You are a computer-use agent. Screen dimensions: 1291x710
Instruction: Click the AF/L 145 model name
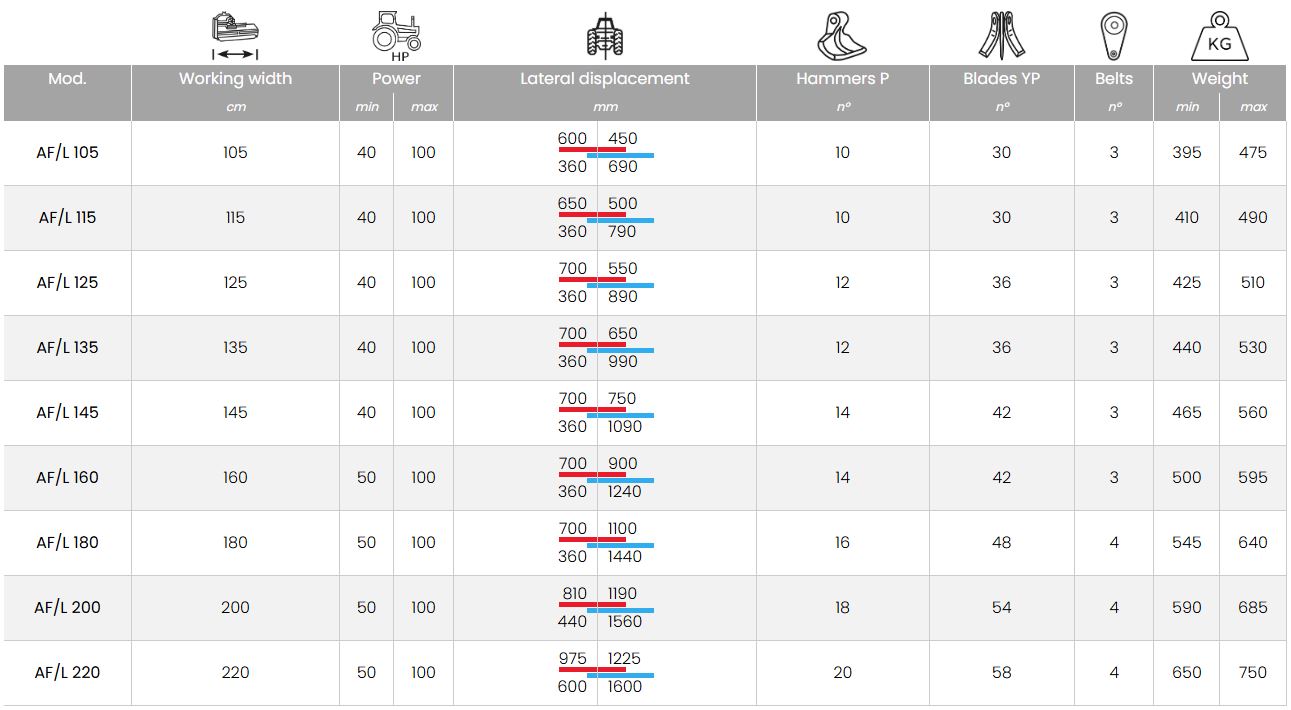pyautogui.click(x=67, y=413)
